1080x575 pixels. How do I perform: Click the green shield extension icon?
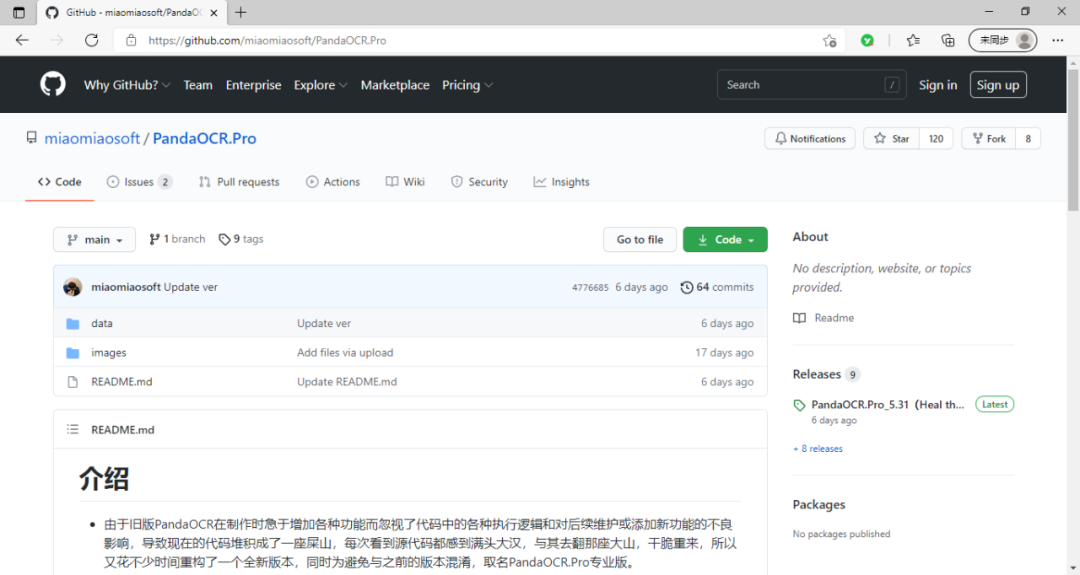(867, 41)
